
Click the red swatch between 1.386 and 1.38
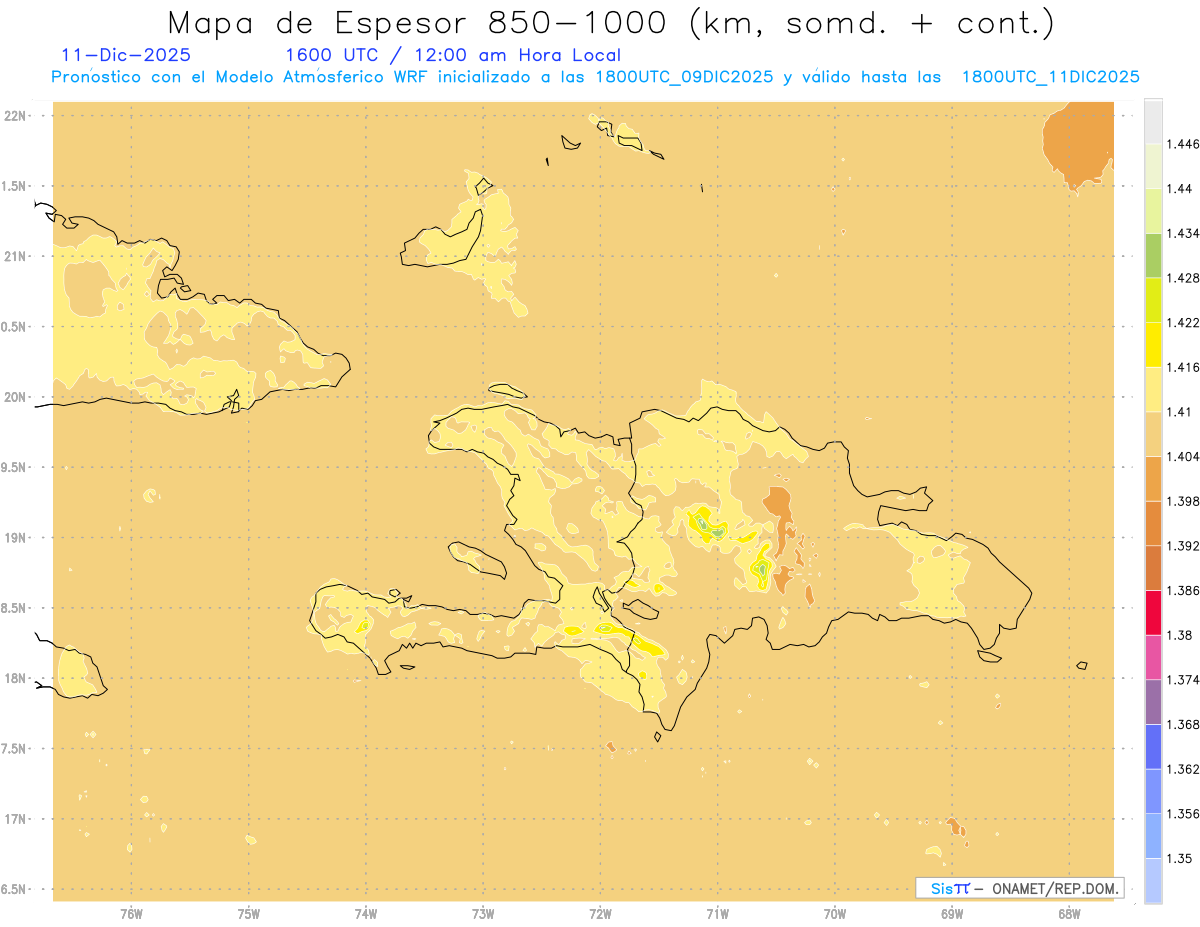(1153, 613)
